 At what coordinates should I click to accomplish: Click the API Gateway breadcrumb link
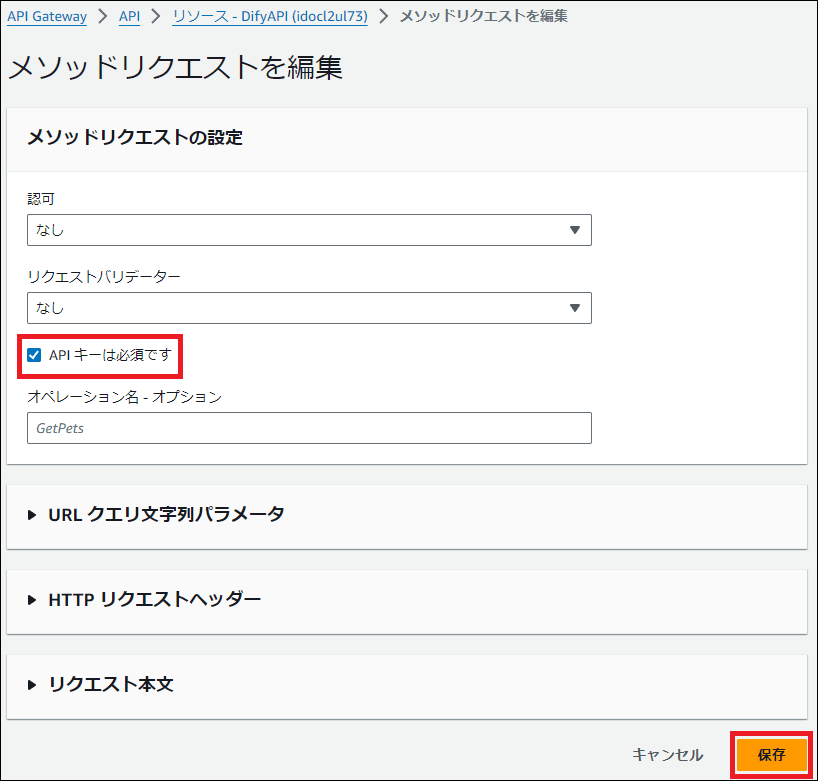47,16
